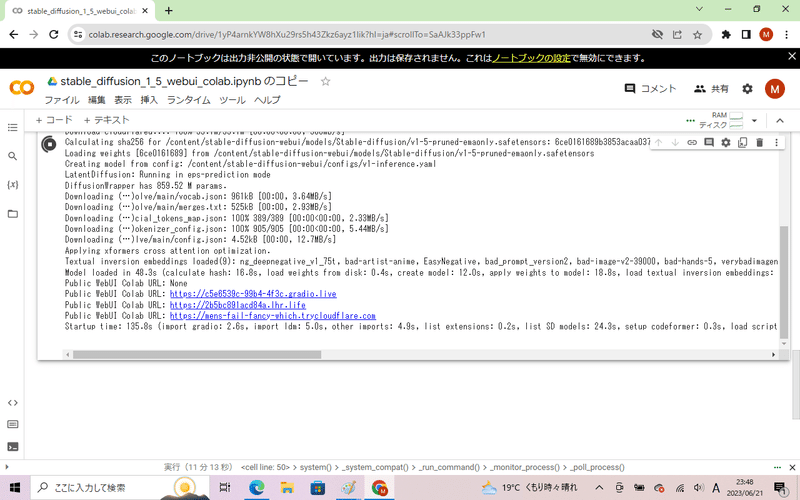This screenshot has width=800, height=500.
Task: Mirror cell in tab icon
Action: point(742,142)
